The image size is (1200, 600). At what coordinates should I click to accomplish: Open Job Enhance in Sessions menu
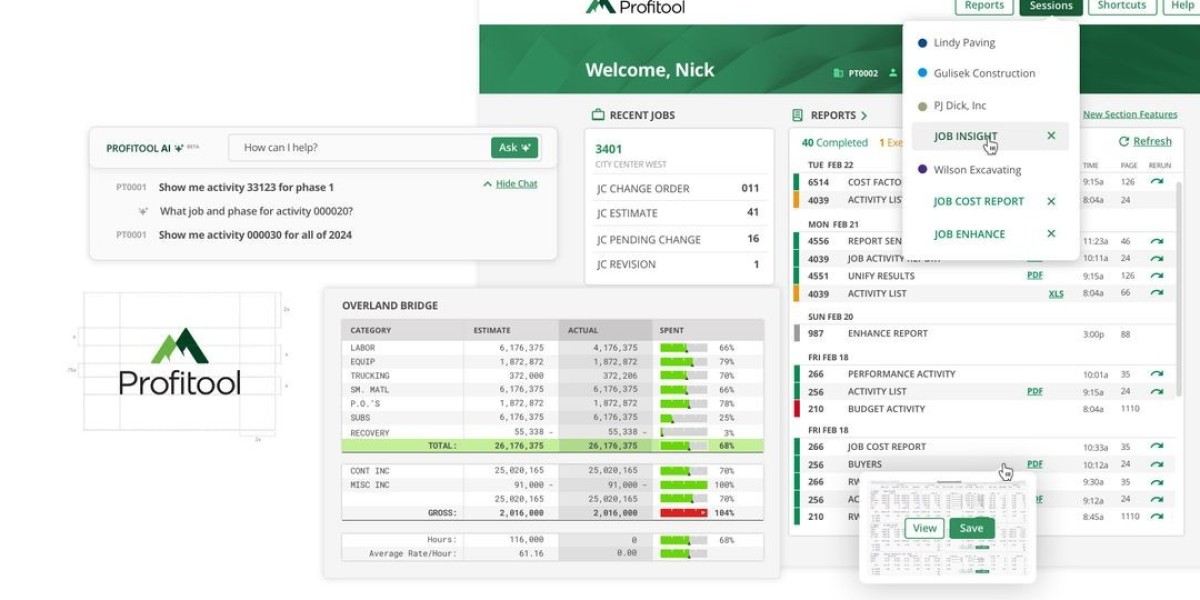(970, 234)
